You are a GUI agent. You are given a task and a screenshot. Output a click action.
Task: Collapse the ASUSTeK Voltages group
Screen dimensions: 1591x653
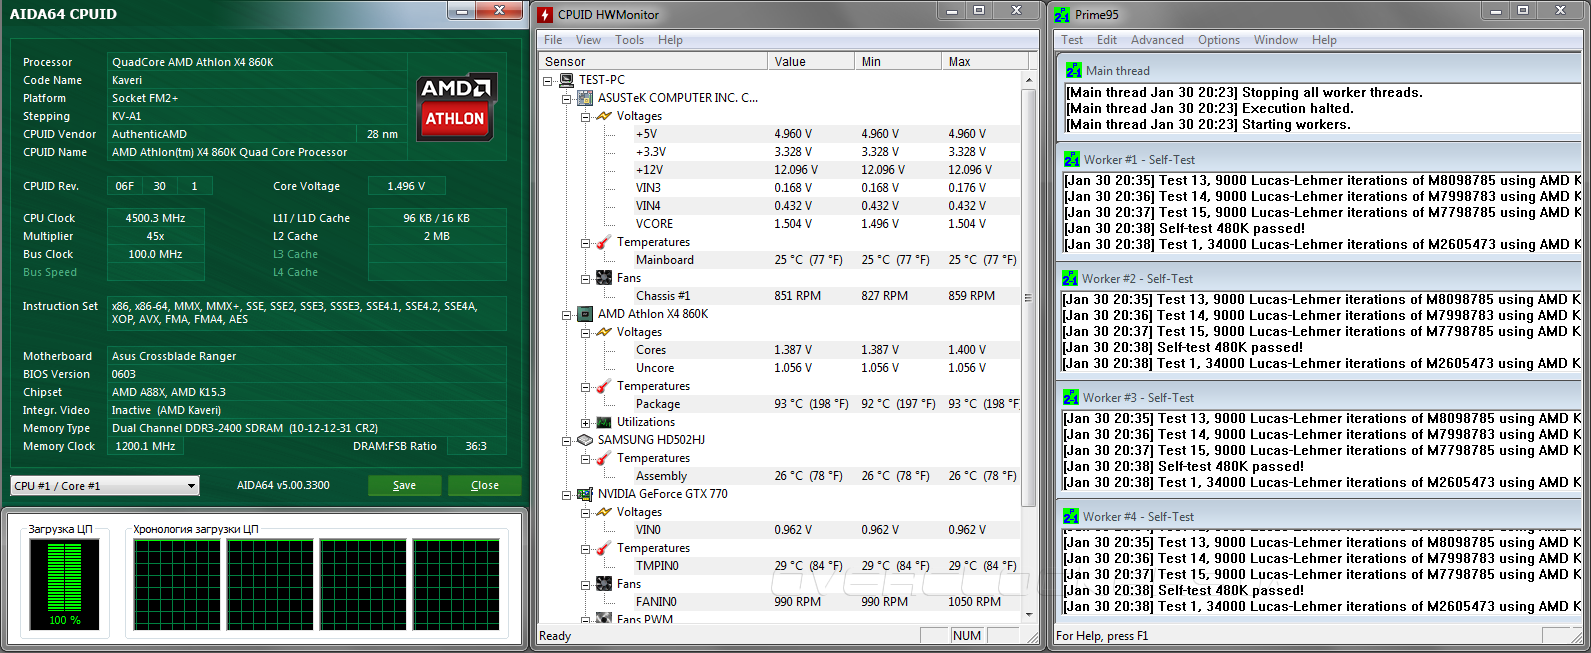[x=585, y=116]
